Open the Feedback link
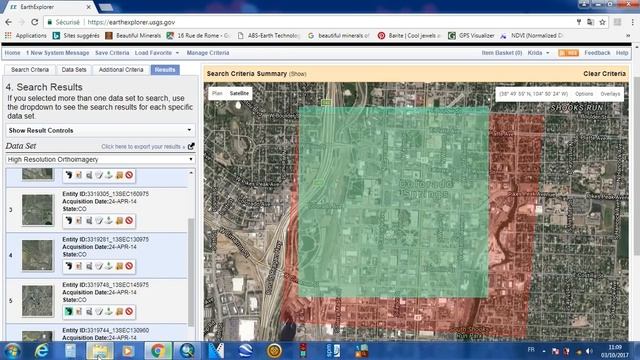The height and width of the screenshot is (360, 640). (597, 53)
